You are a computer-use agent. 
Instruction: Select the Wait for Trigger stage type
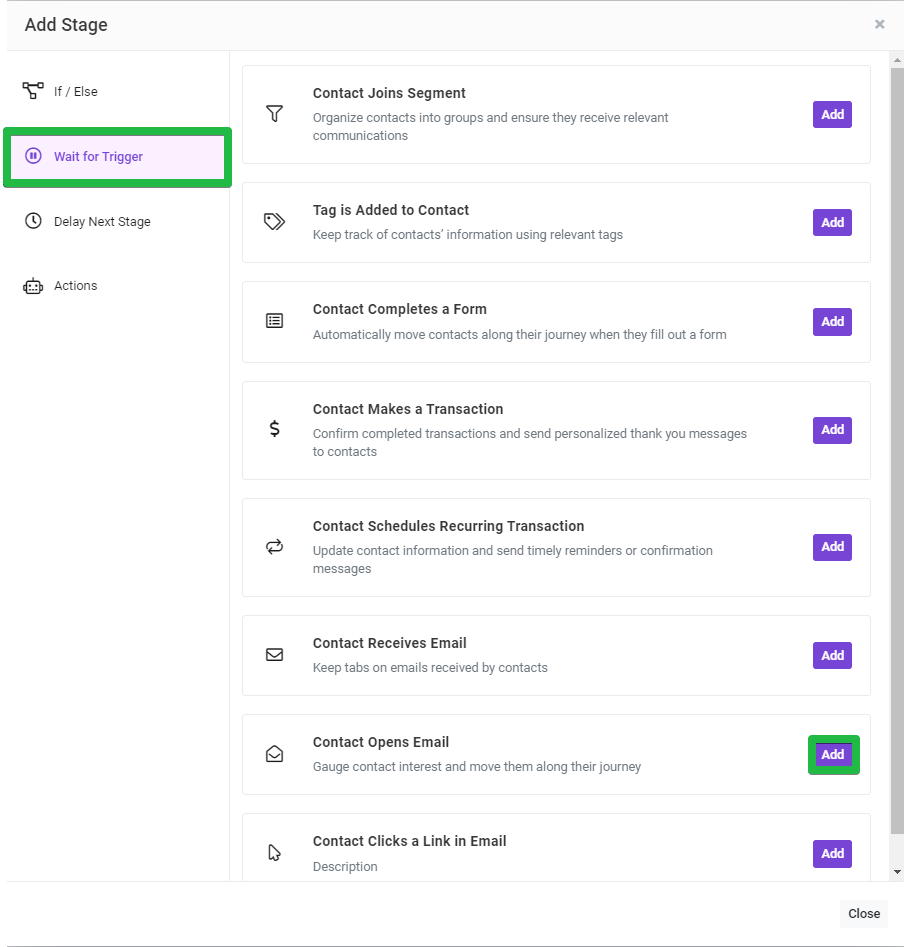118,156
